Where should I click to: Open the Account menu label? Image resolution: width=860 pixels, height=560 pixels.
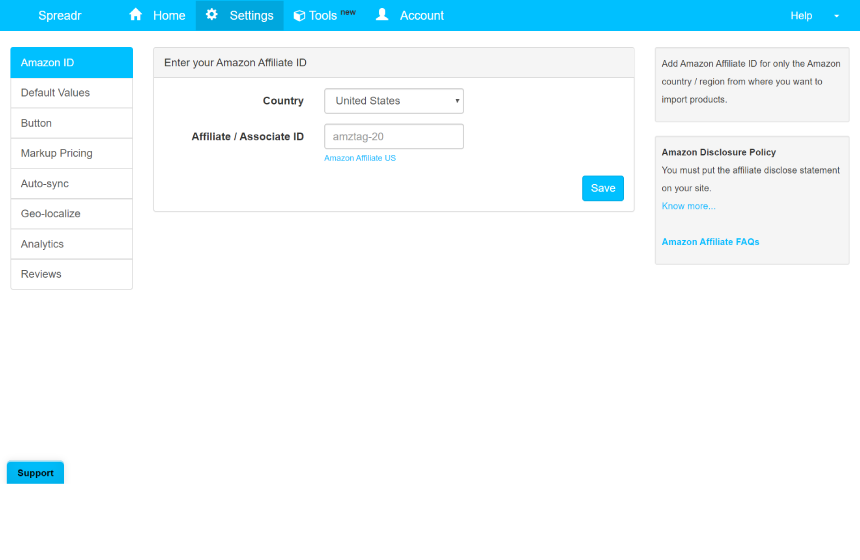[x=422, y=15]
